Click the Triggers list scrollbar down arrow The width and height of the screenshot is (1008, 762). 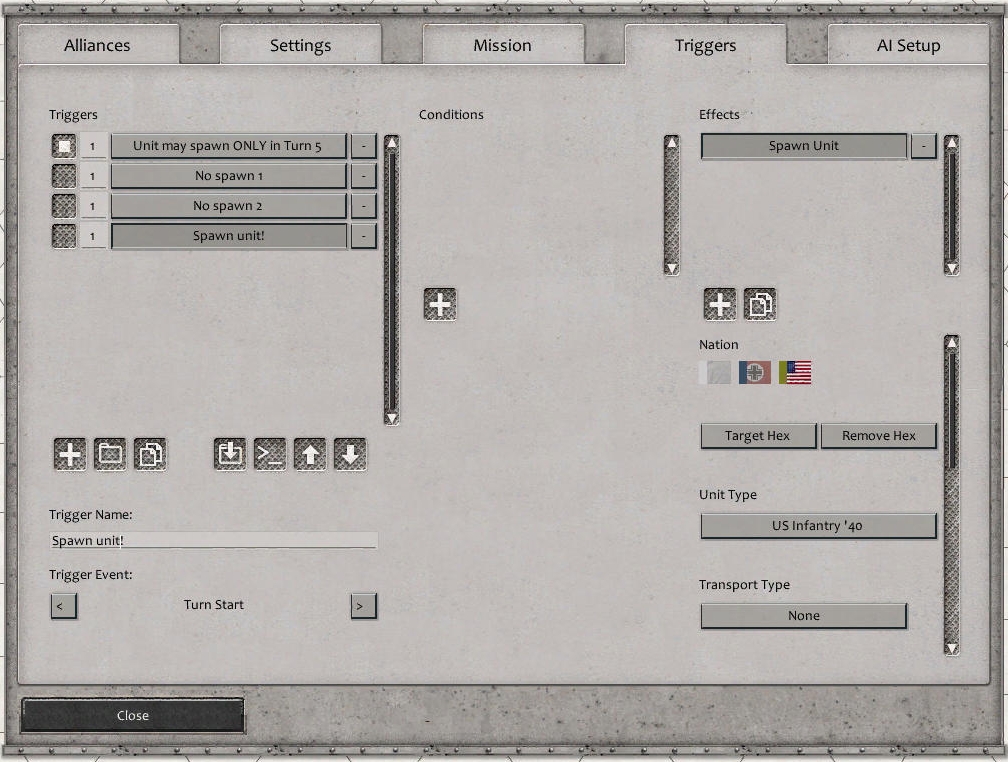tap(392, 419)
